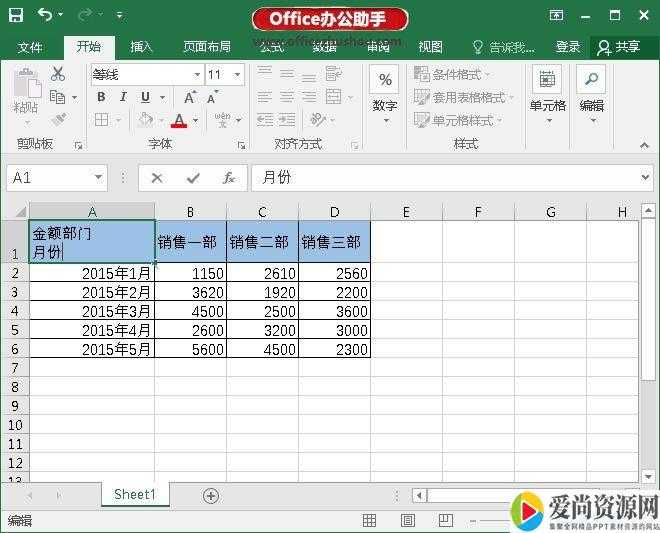The image size is (660, 533).
Task: Switch to Page Layout view icon
Action: (x=407, y=521)
